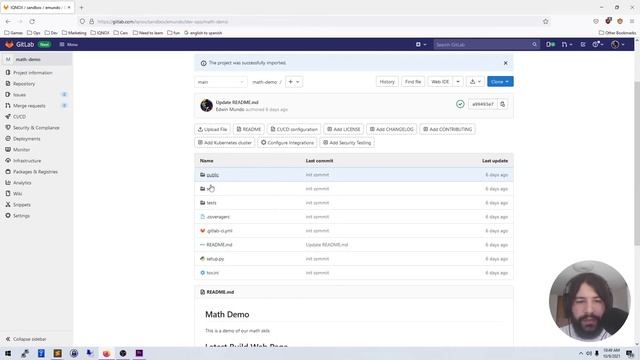The width and height of the screenshot is (640, 360).
Task: Open the Windows Start menu
Action: (x=8, y=353)
